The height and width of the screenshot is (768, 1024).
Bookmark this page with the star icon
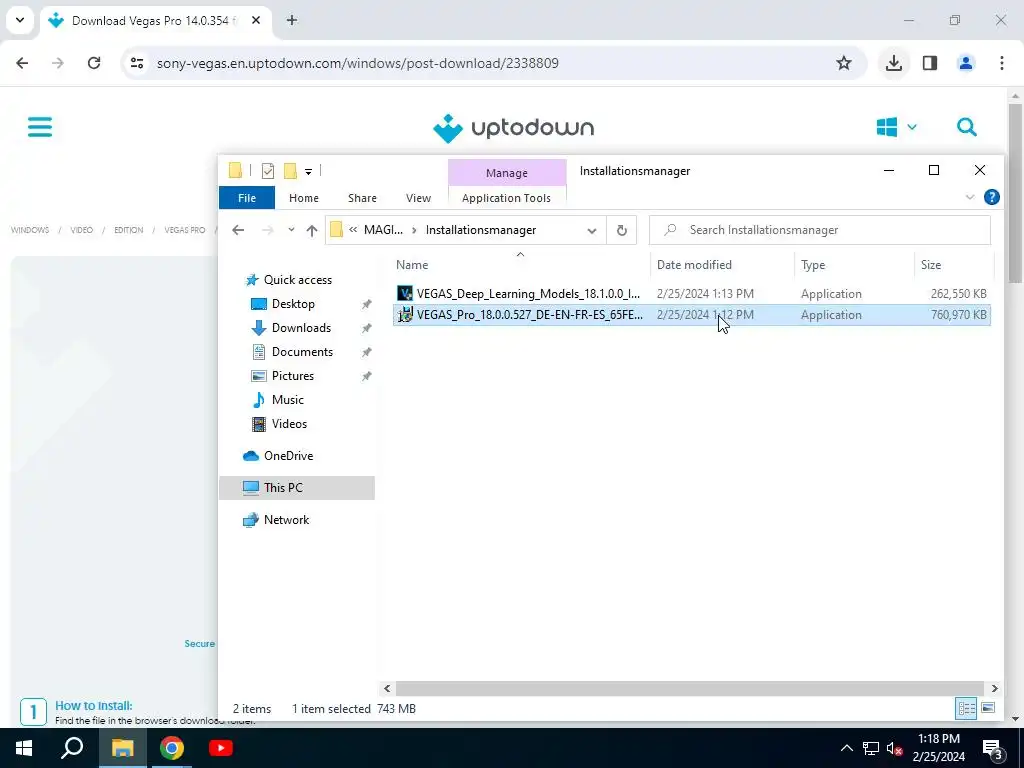844,63
